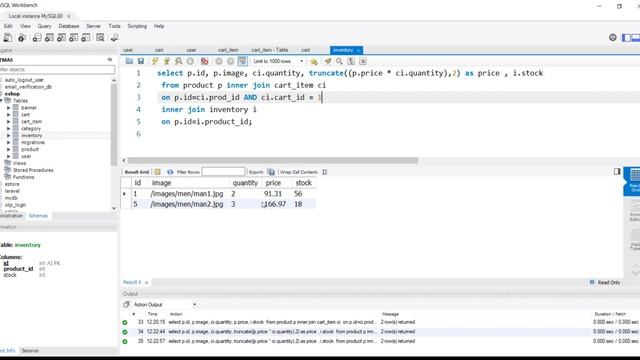This screenshot has width=640, height=360.
Task: Save the script with the floppy disk icon
Action: tap(141, 61)
